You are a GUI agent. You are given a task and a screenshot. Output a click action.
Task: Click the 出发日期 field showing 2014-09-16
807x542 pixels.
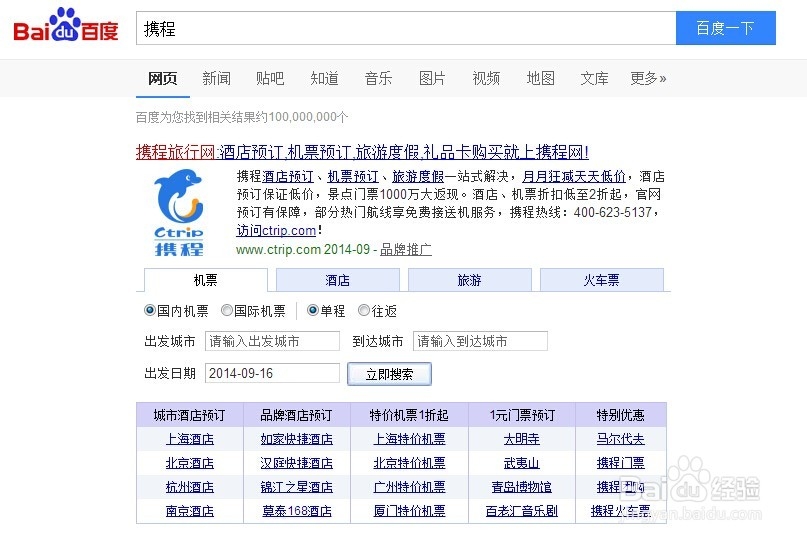click(272, 373)
